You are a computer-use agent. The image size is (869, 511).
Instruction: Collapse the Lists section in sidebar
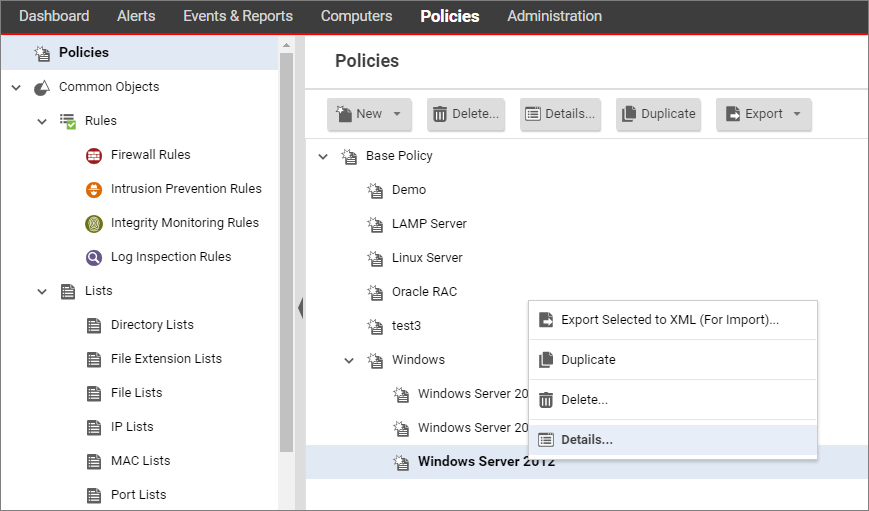click(42, 291)
